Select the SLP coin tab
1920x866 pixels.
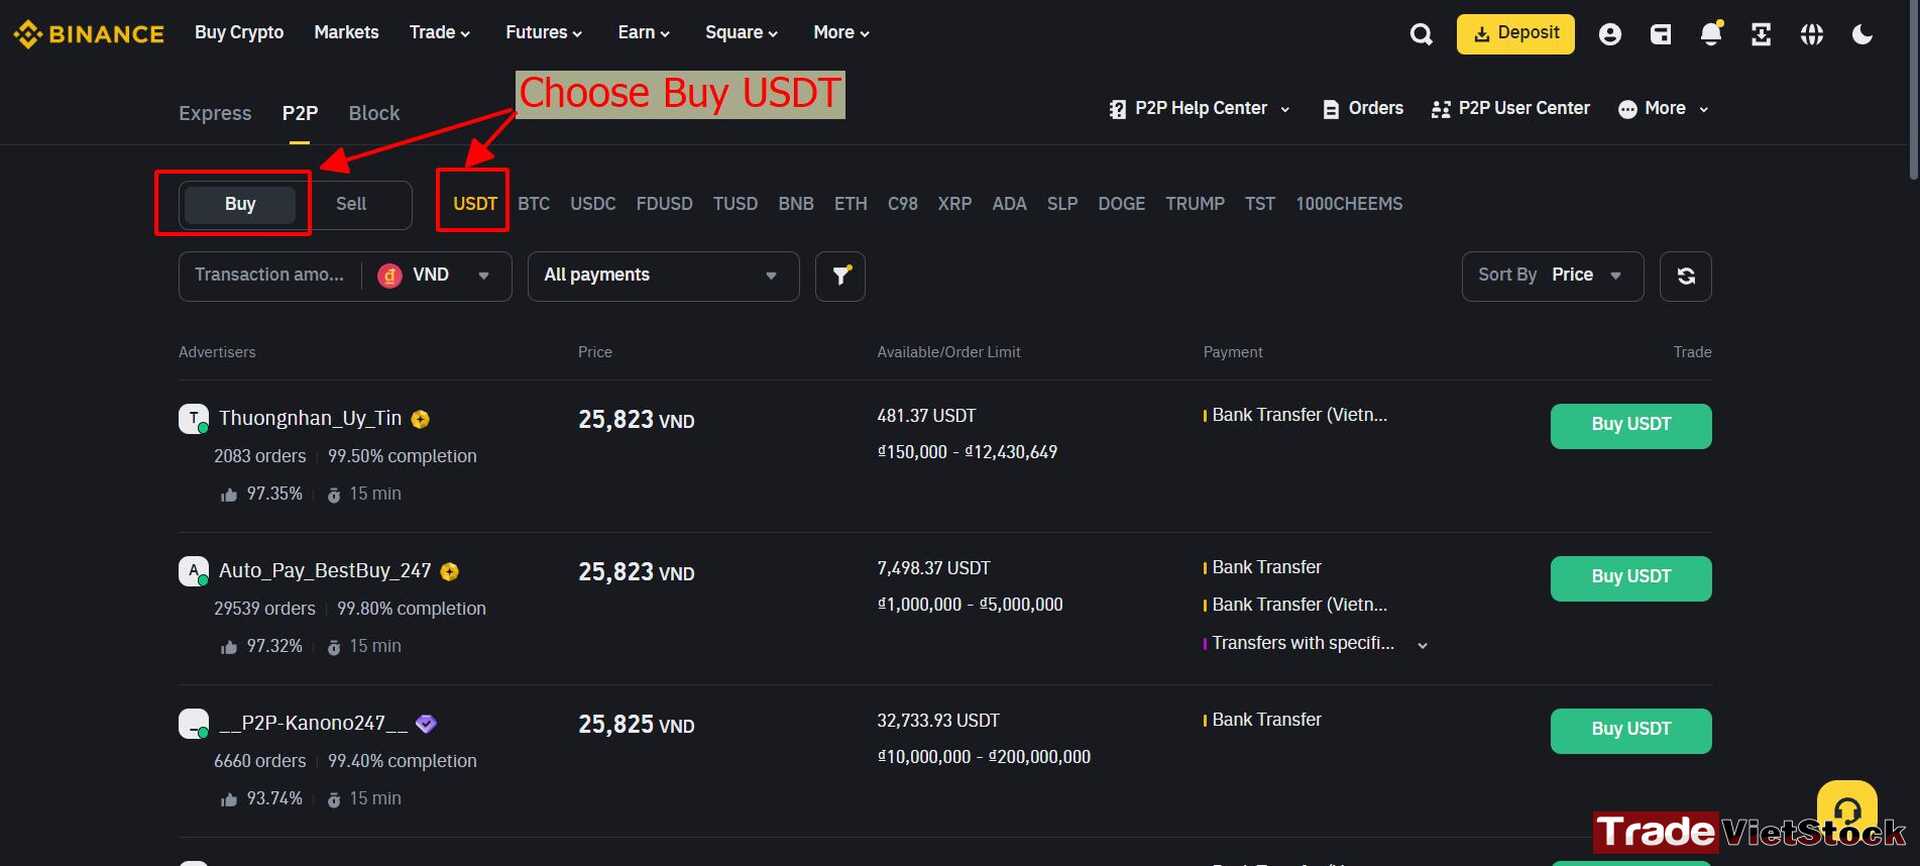[x=1062, y=204]
